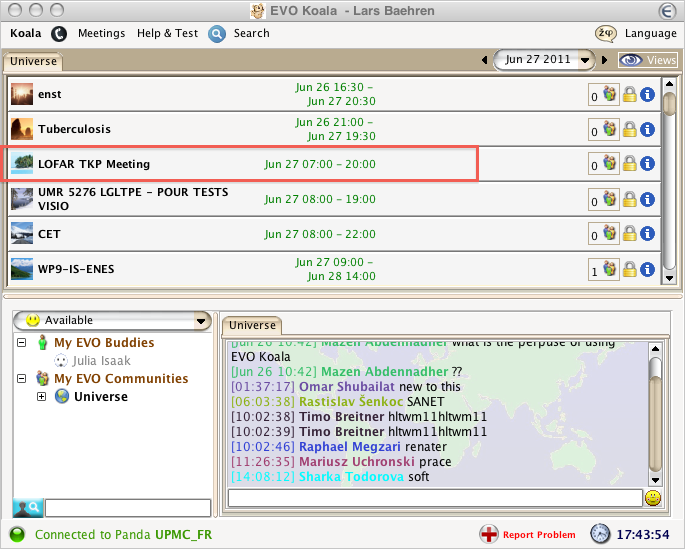Collapse My EVO Buddies tree
The width and height of the screenshot is (685, 549).
coord(21,342)
